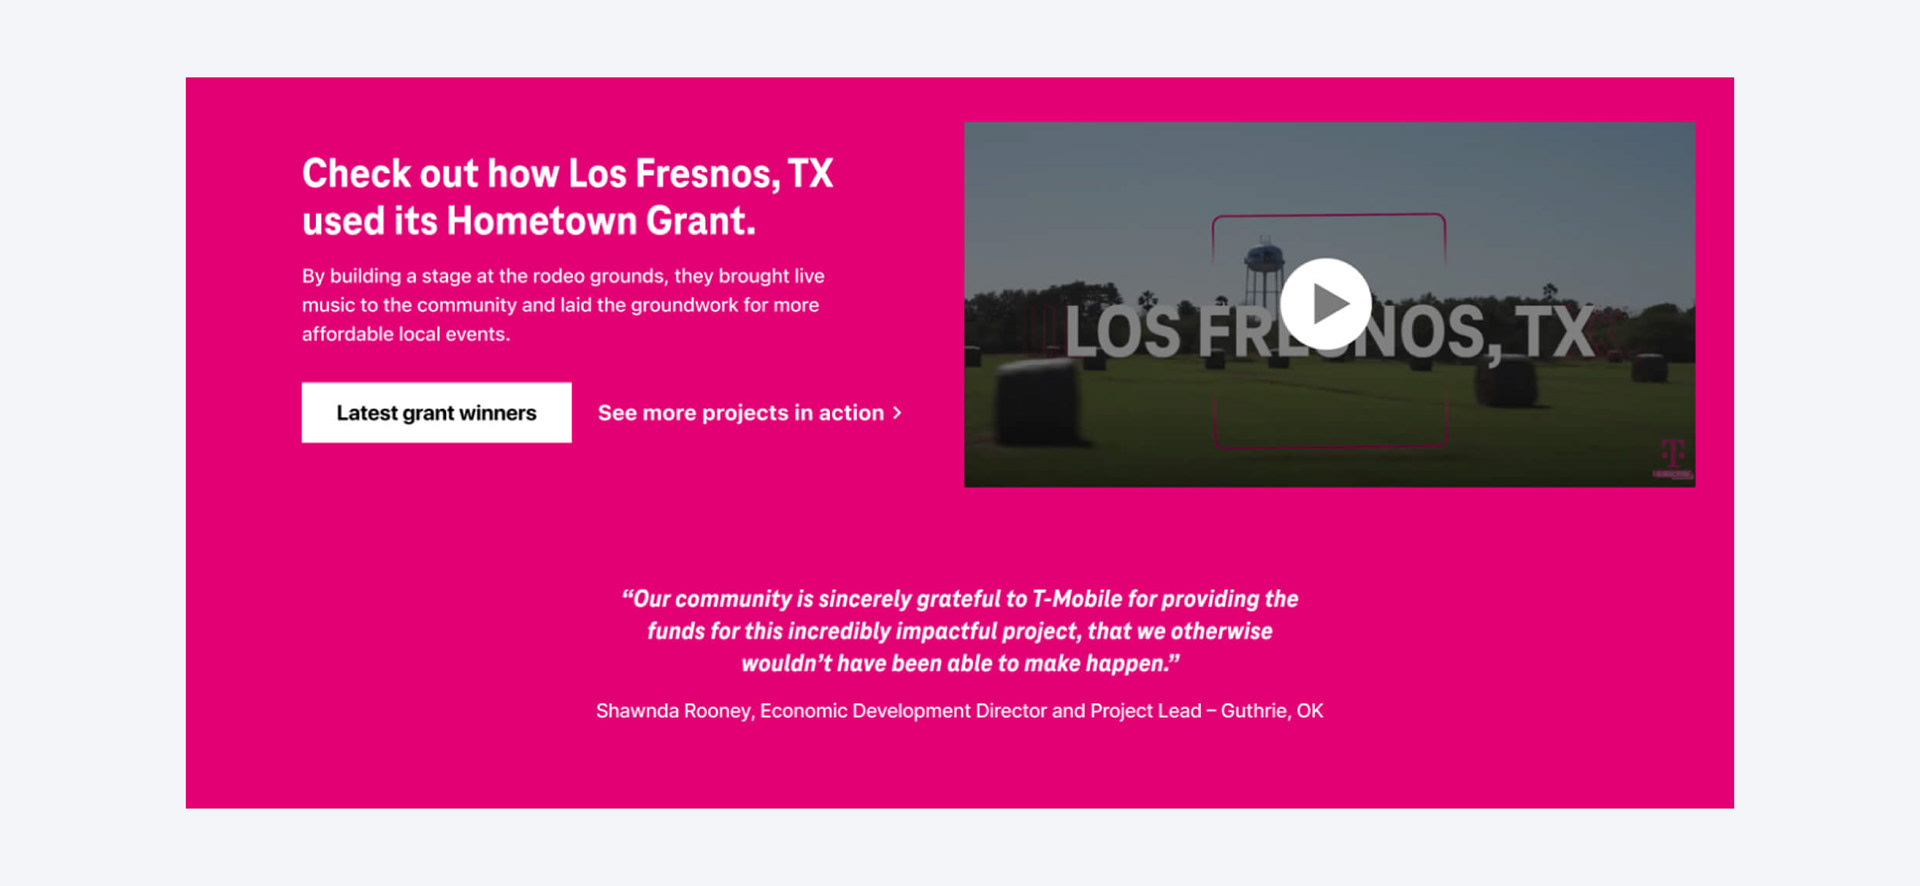The image size is (1920, 886).
Task: Click the LOS FRESNOS, TX video title overlay
Action: click(1329, 332)
